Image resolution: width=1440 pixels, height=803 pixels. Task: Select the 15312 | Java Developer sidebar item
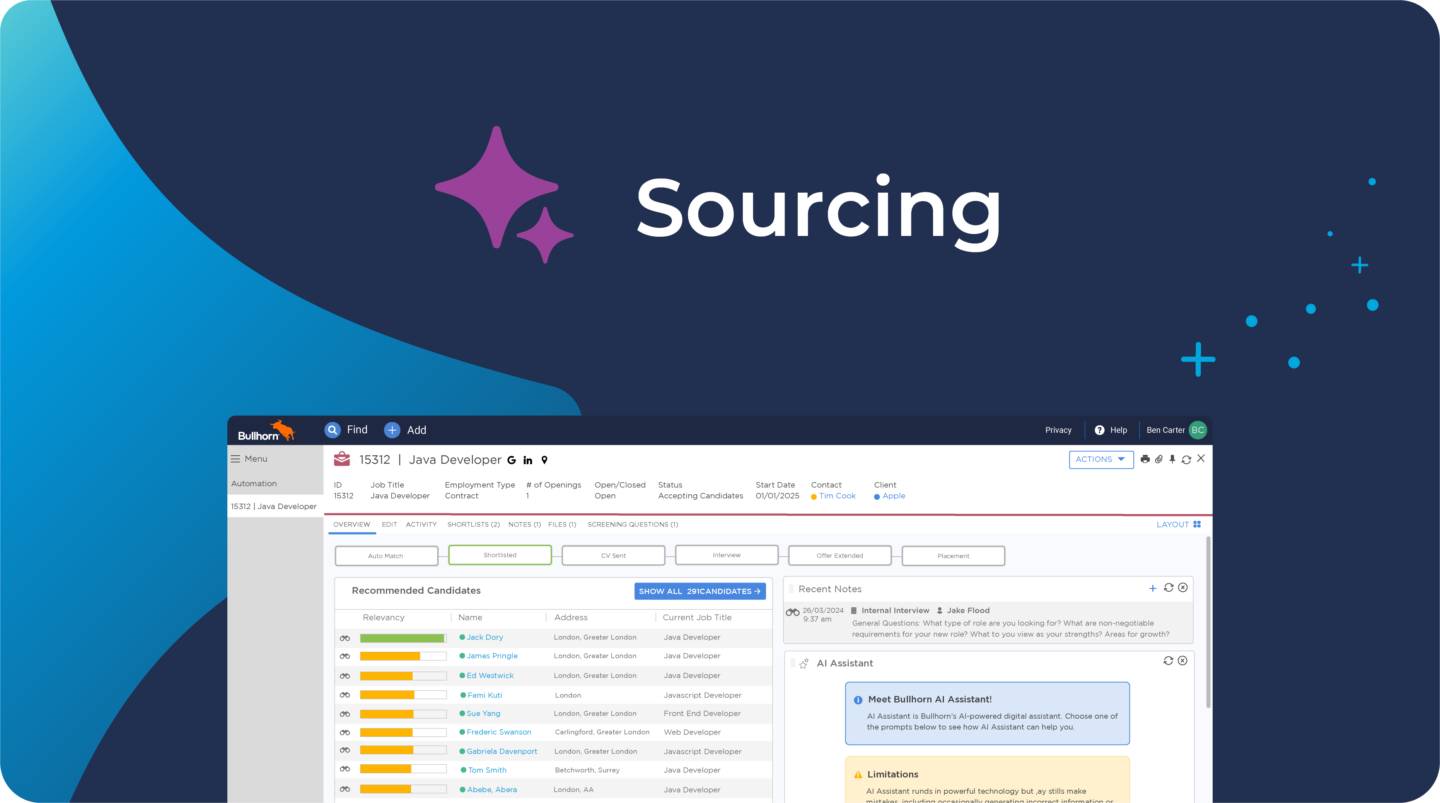(x=274, y=507)
